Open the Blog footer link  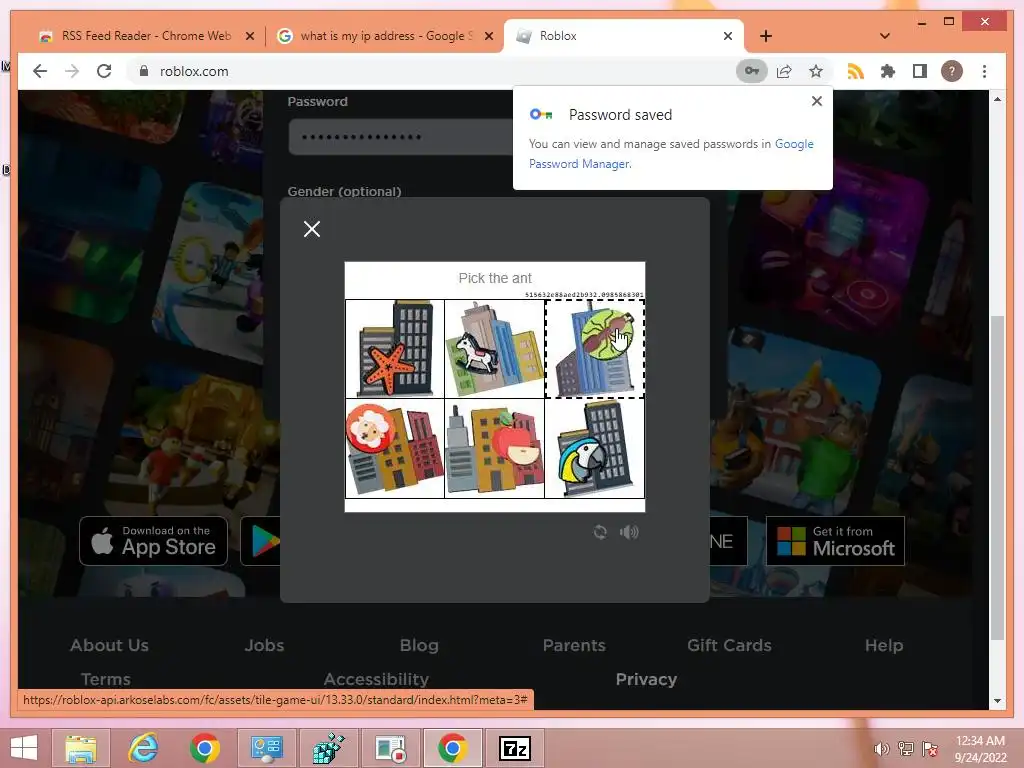[x=419, y=645]
